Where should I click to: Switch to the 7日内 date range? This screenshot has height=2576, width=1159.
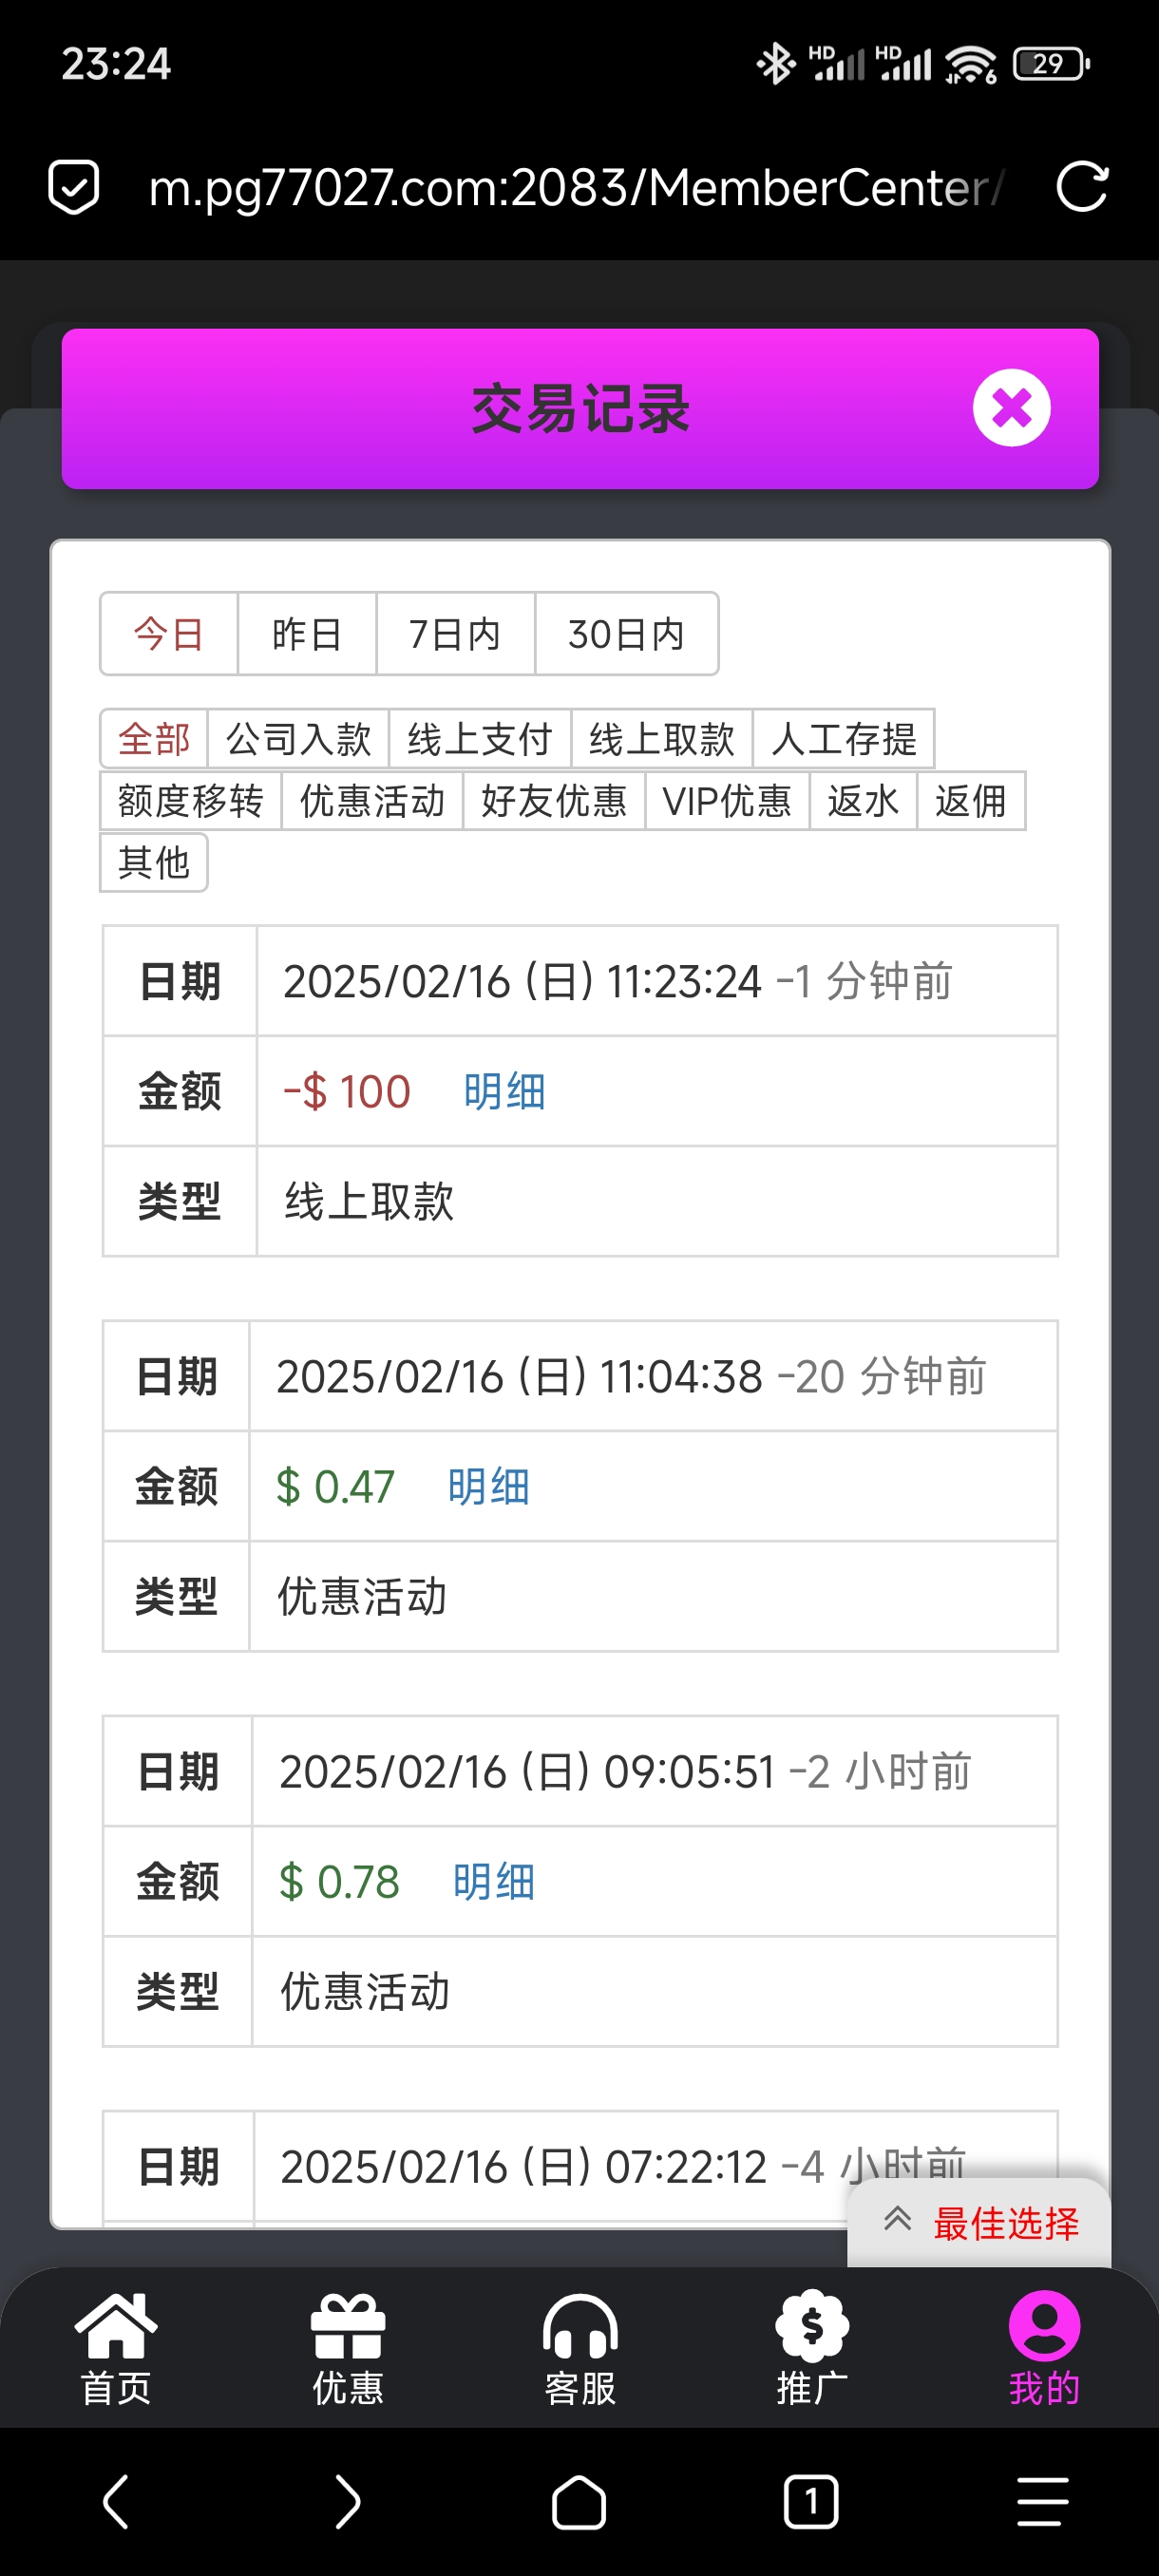[455, 634]
